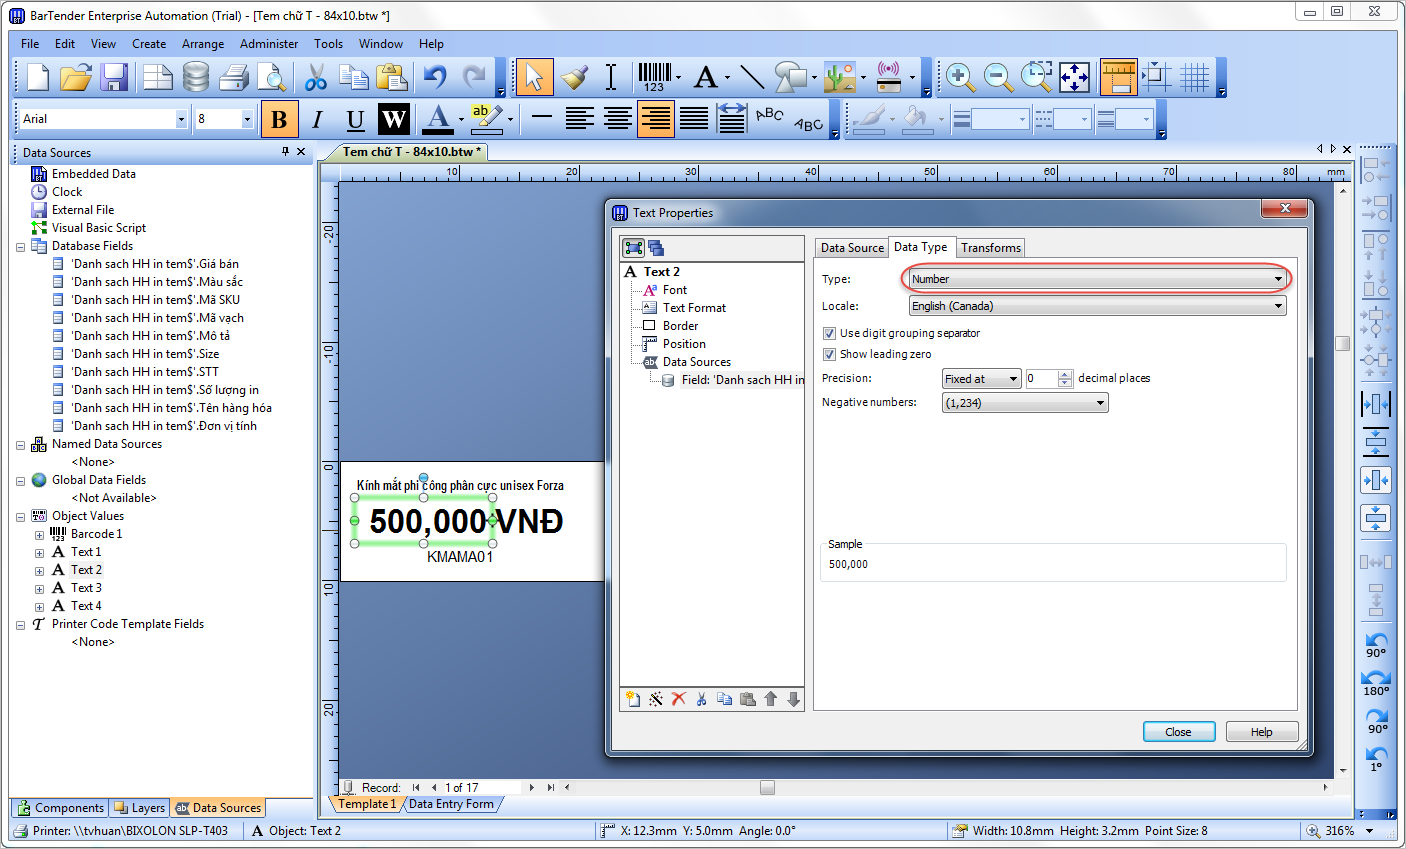Switch to the Data Source tab
The image size is (1406, 849).
[x=852, y=248]
